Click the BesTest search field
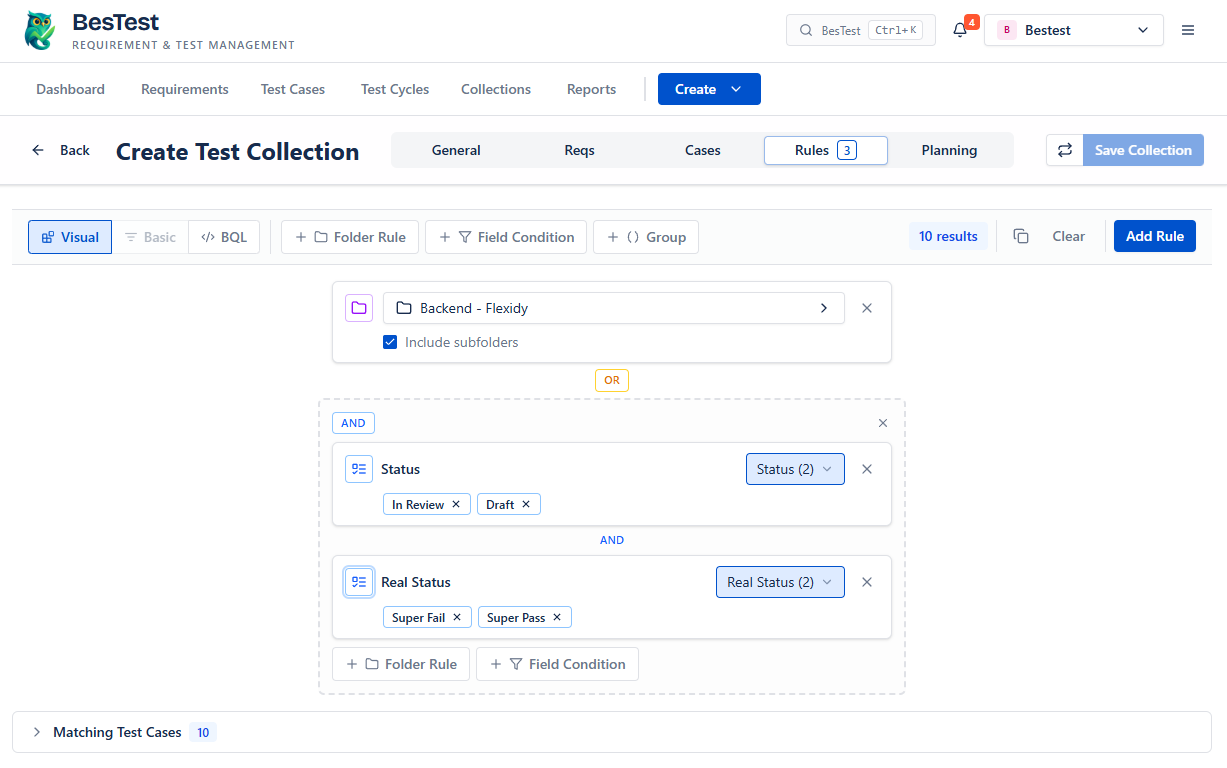Viewport: 1227px width, 768px height. (x=861, y=30)
